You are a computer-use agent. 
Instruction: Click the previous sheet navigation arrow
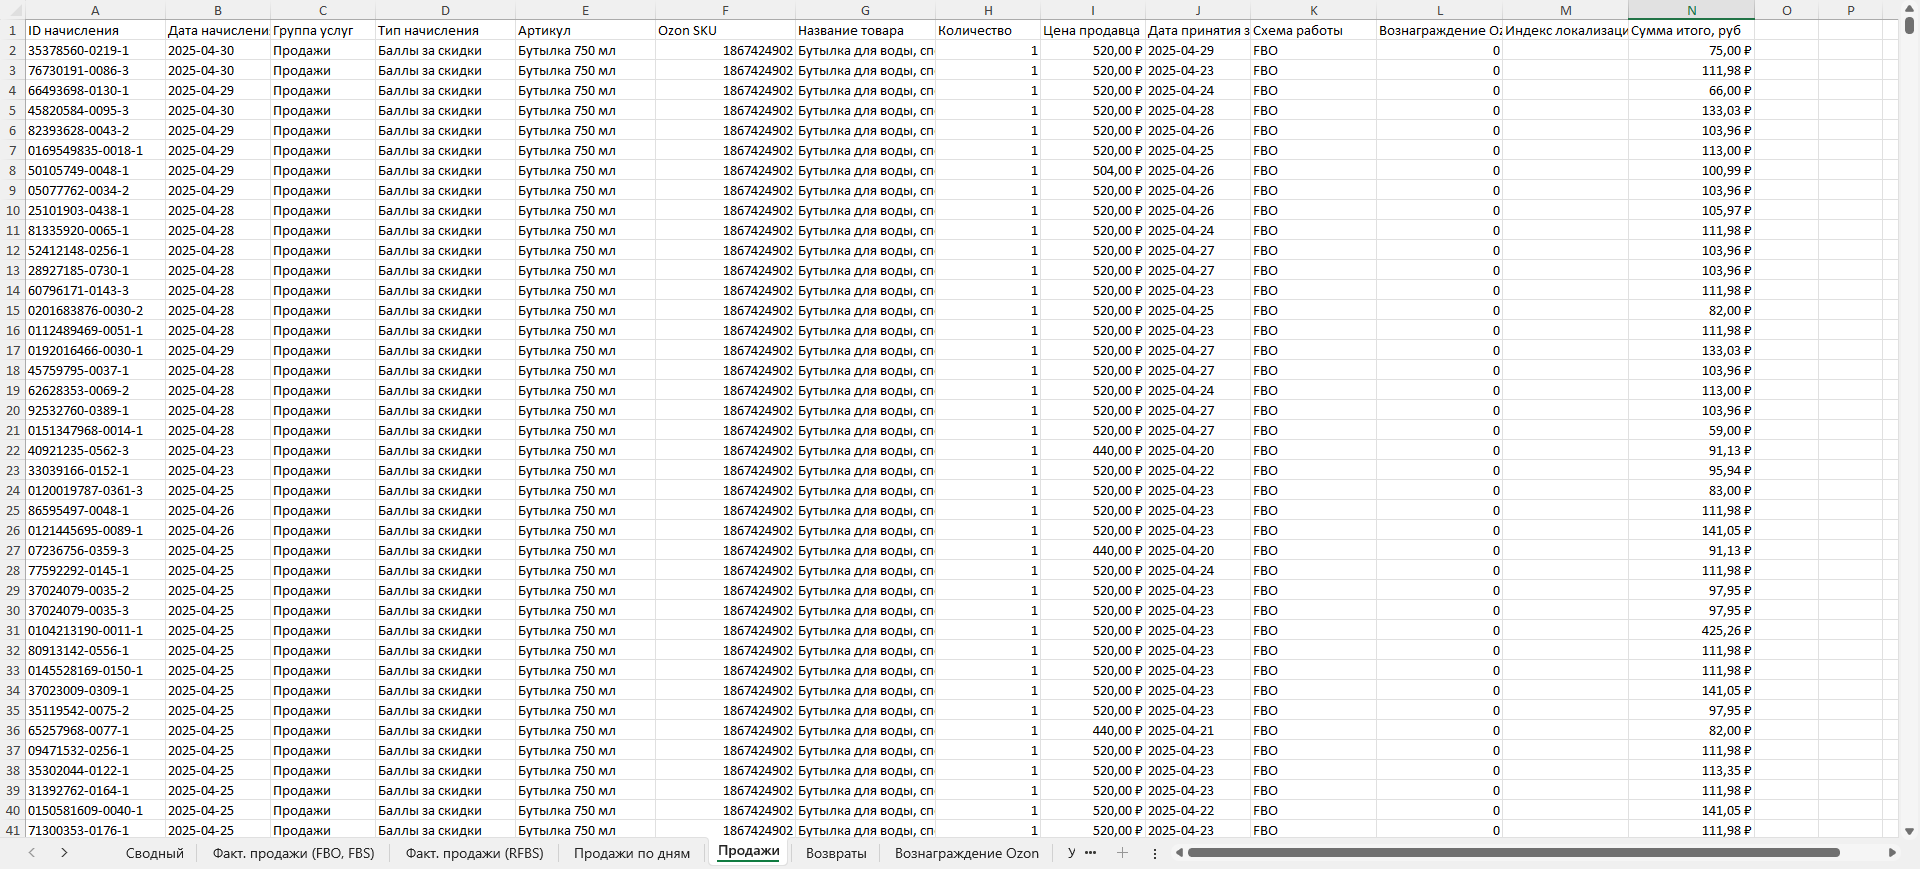pos(32,853)
